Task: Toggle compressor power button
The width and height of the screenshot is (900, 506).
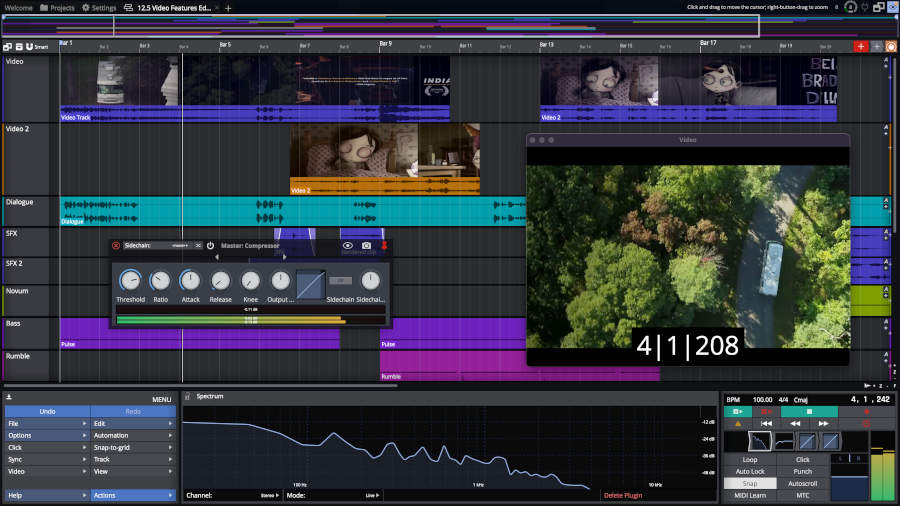Action: [x=211, y=246]
